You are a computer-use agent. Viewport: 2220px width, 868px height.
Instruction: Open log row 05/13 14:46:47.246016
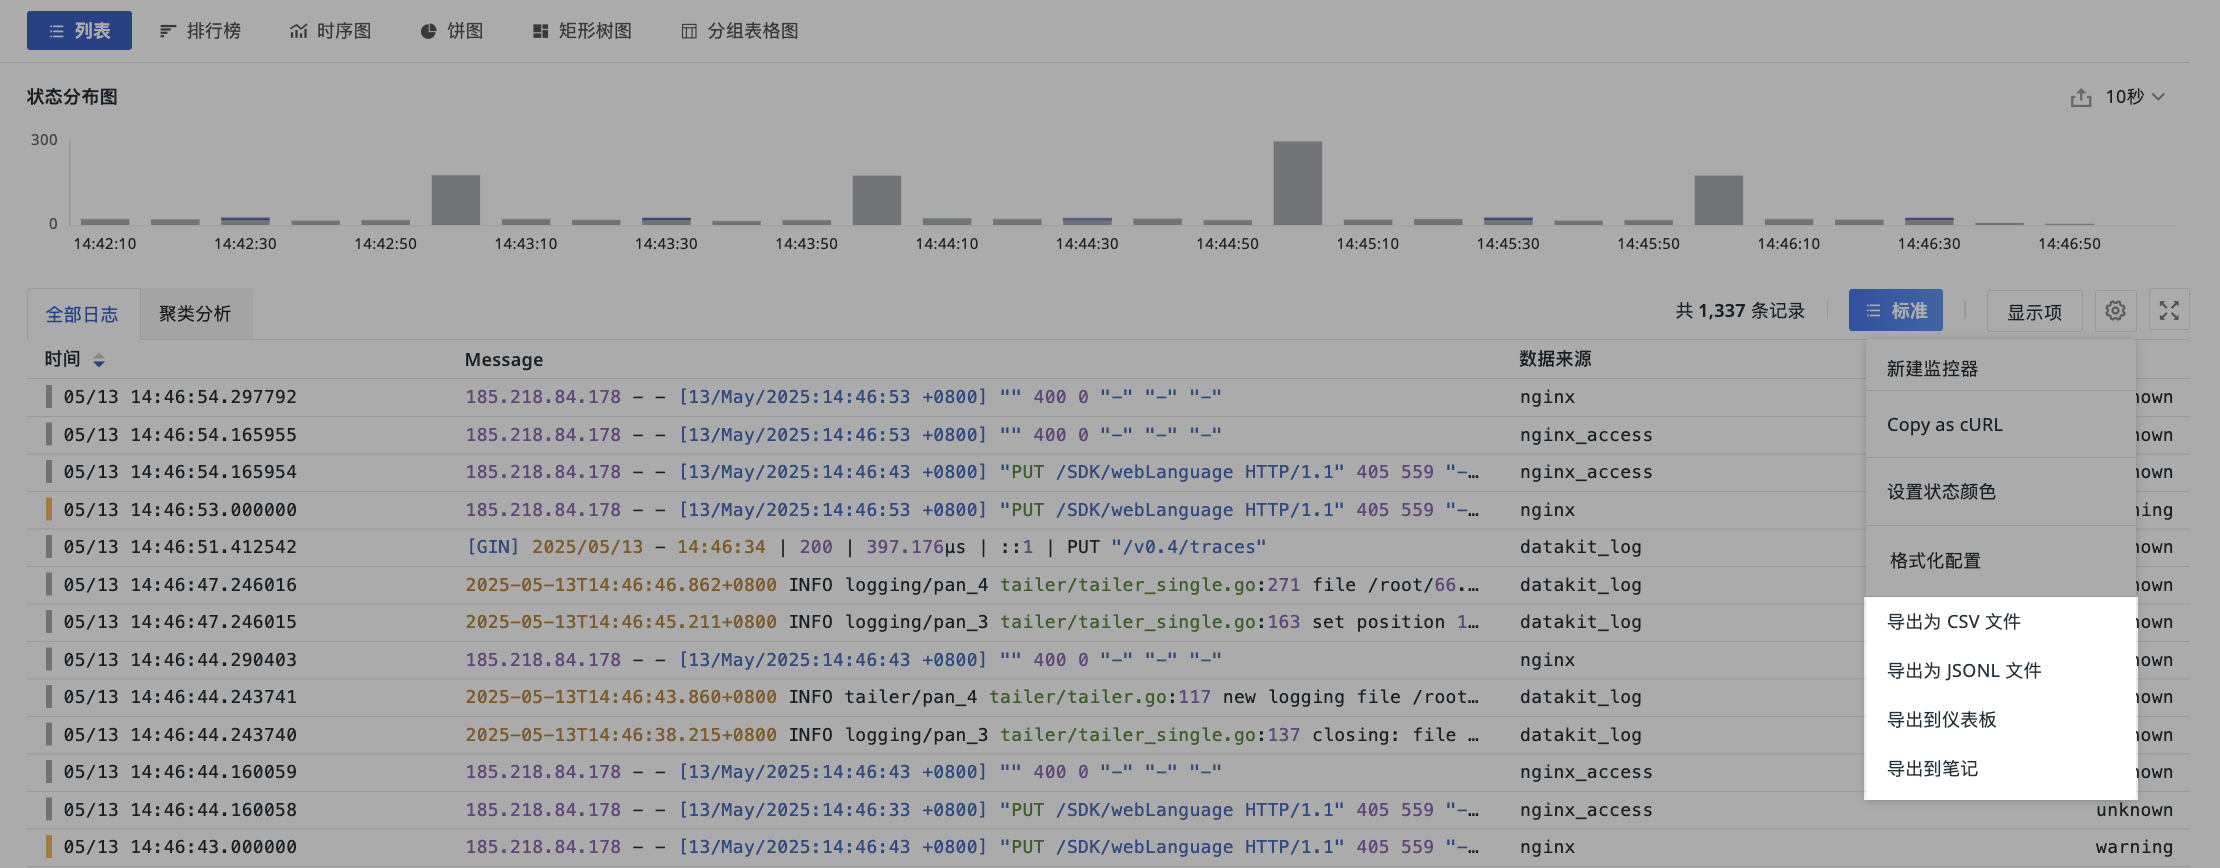(x=1108, y=585)
